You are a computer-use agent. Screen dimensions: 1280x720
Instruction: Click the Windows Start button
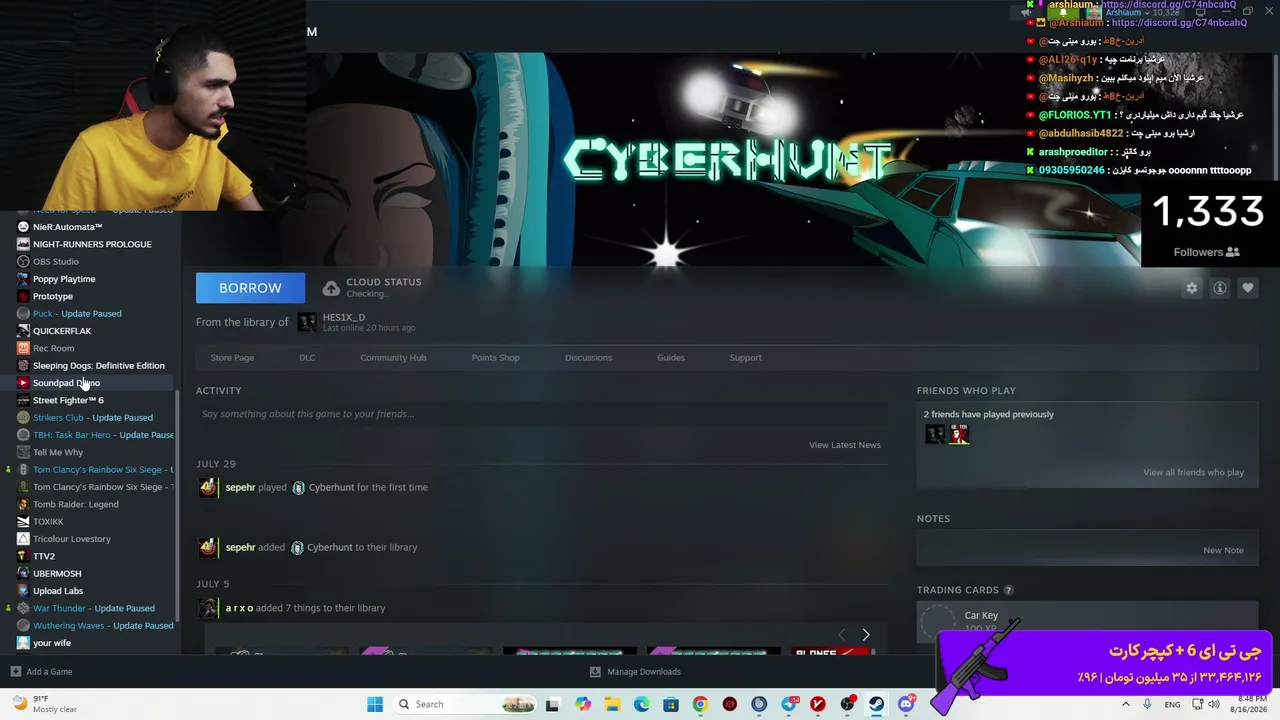pyautogui.click(x=375, y=704)
